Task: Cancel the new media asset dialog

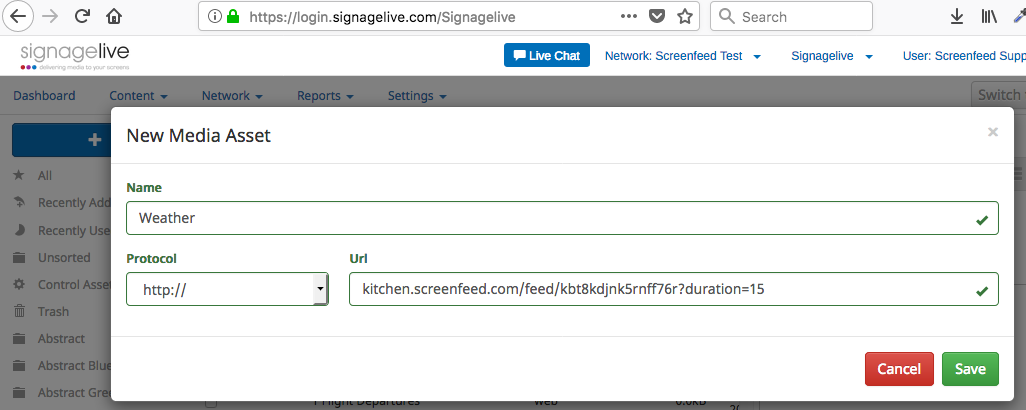Action: tap(899, 369)
